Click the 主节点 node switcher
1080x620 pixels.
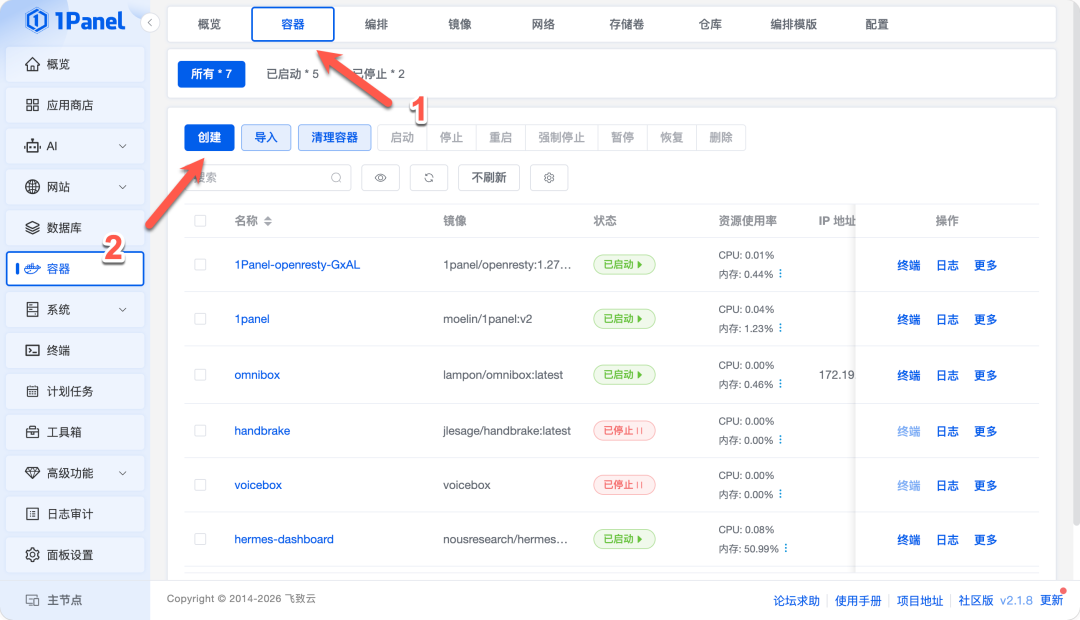tap(75, 600)
